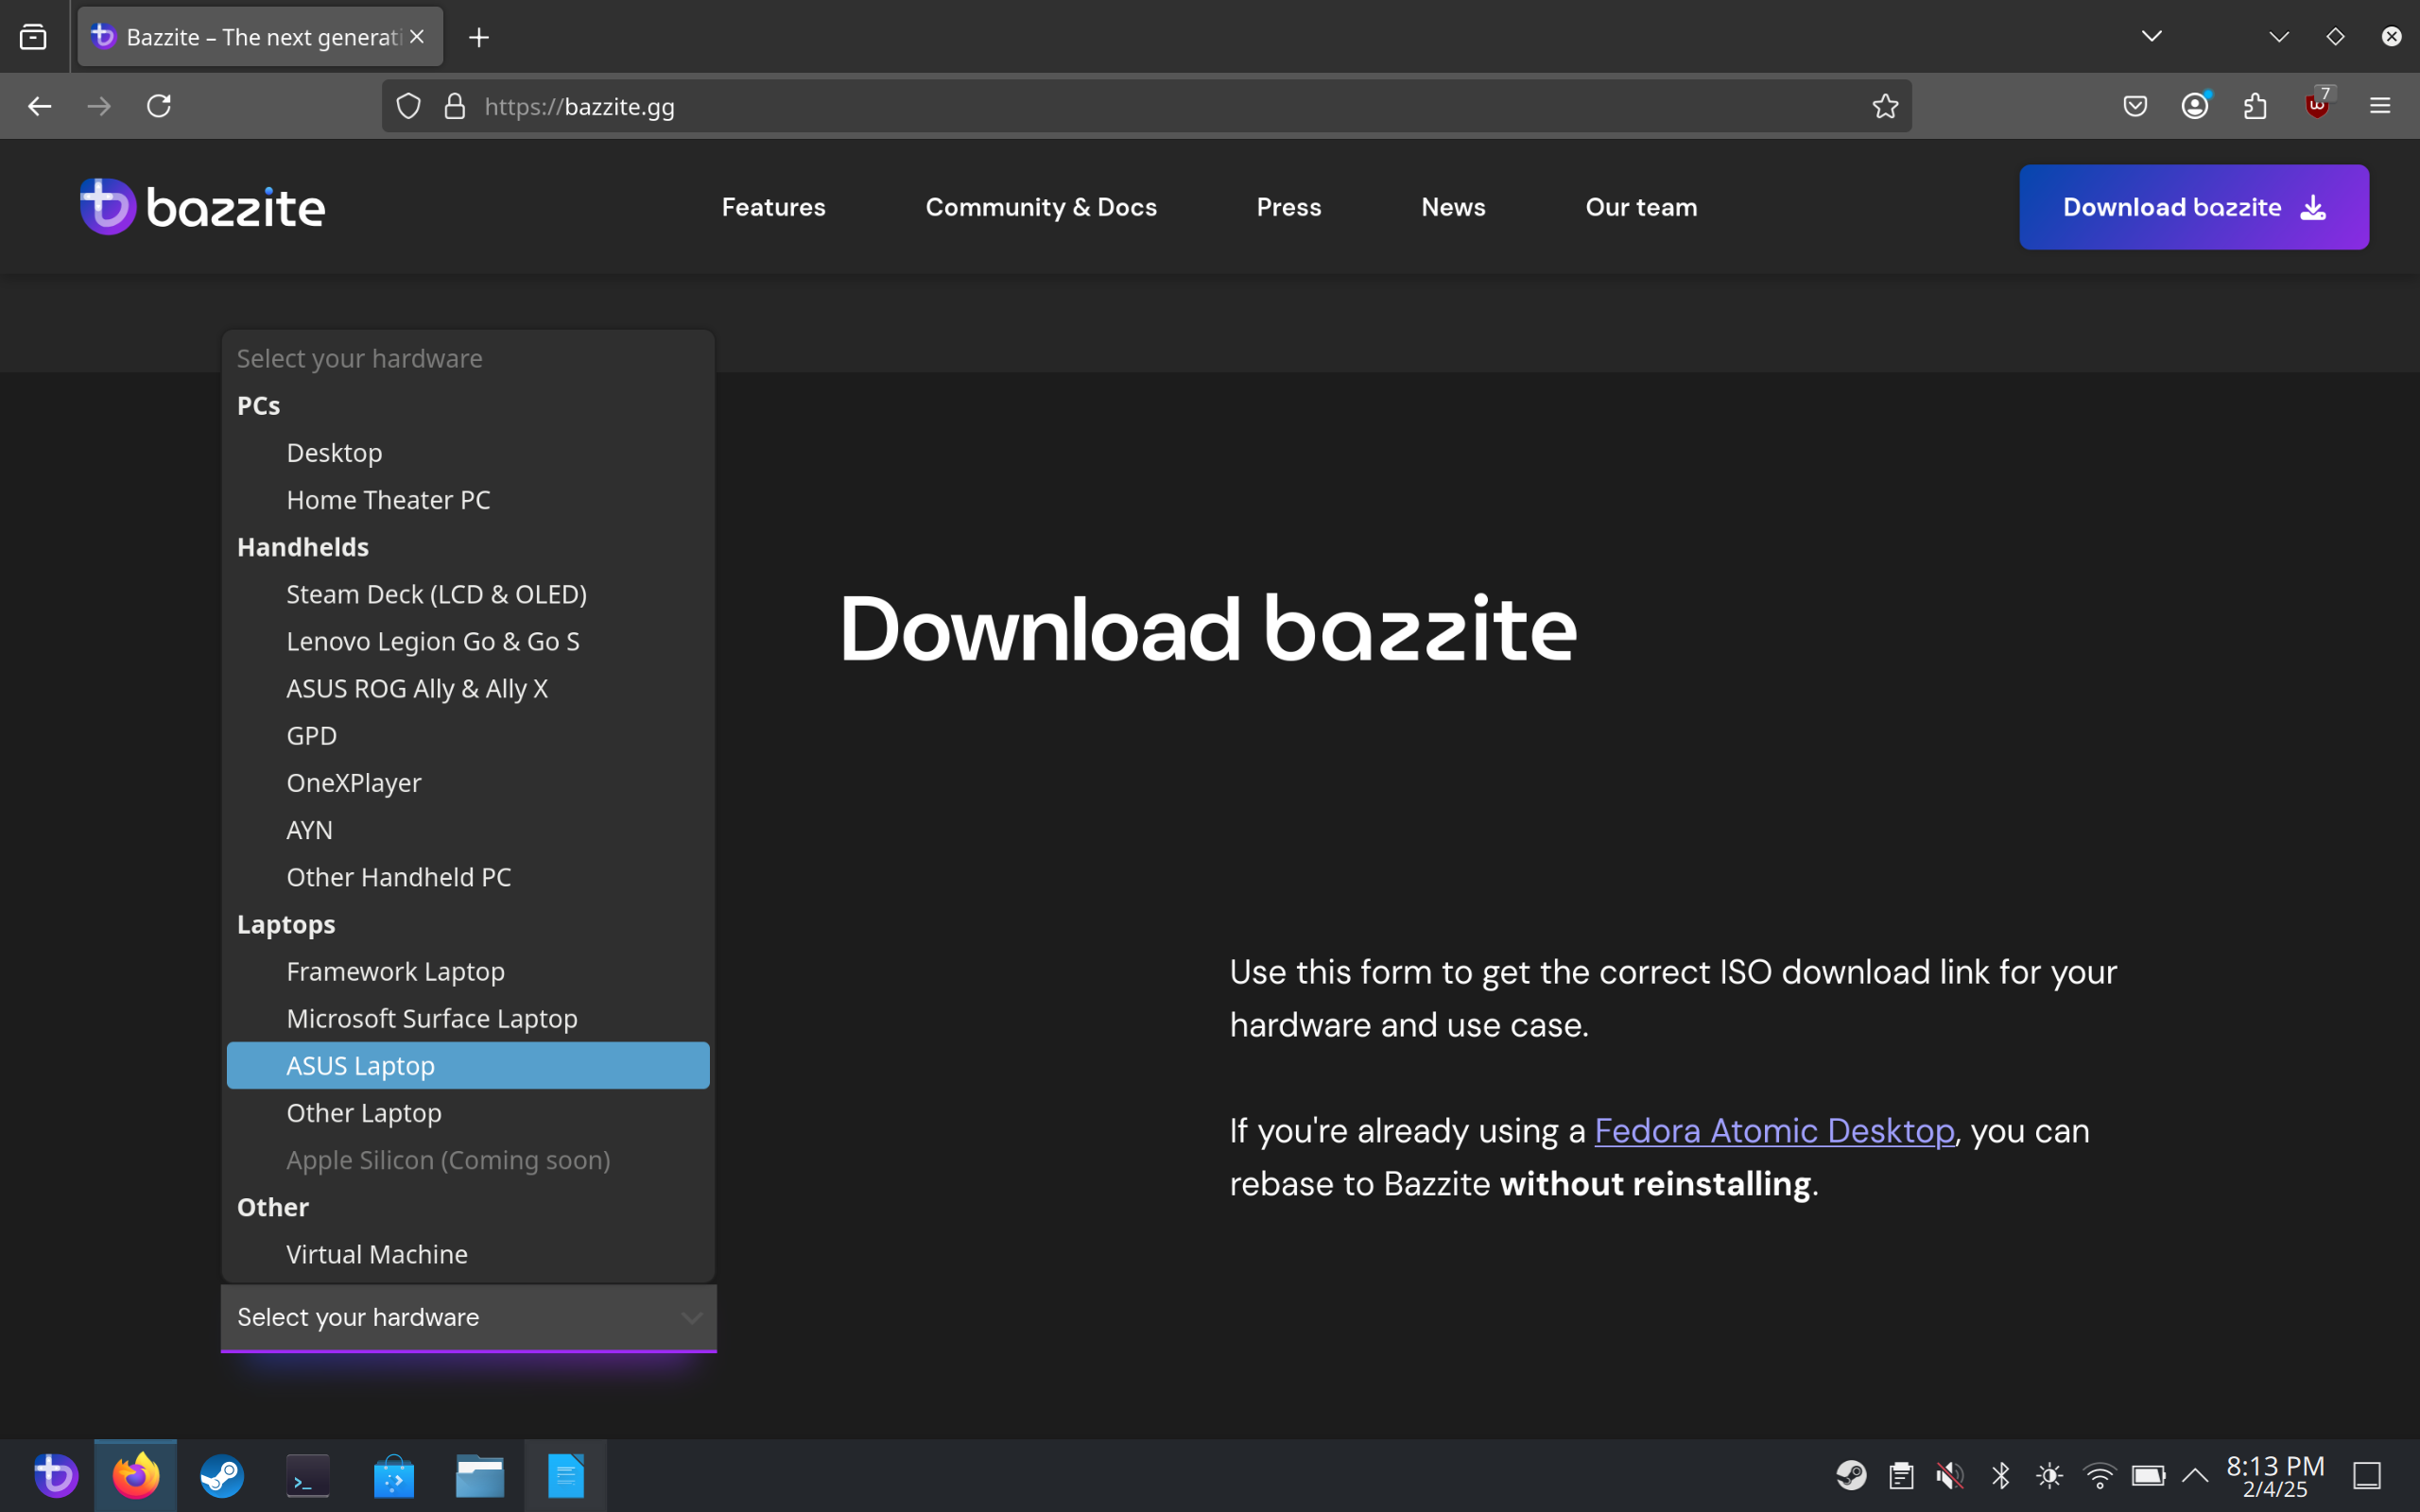Open the News nav item

[x=1453, y=207]
